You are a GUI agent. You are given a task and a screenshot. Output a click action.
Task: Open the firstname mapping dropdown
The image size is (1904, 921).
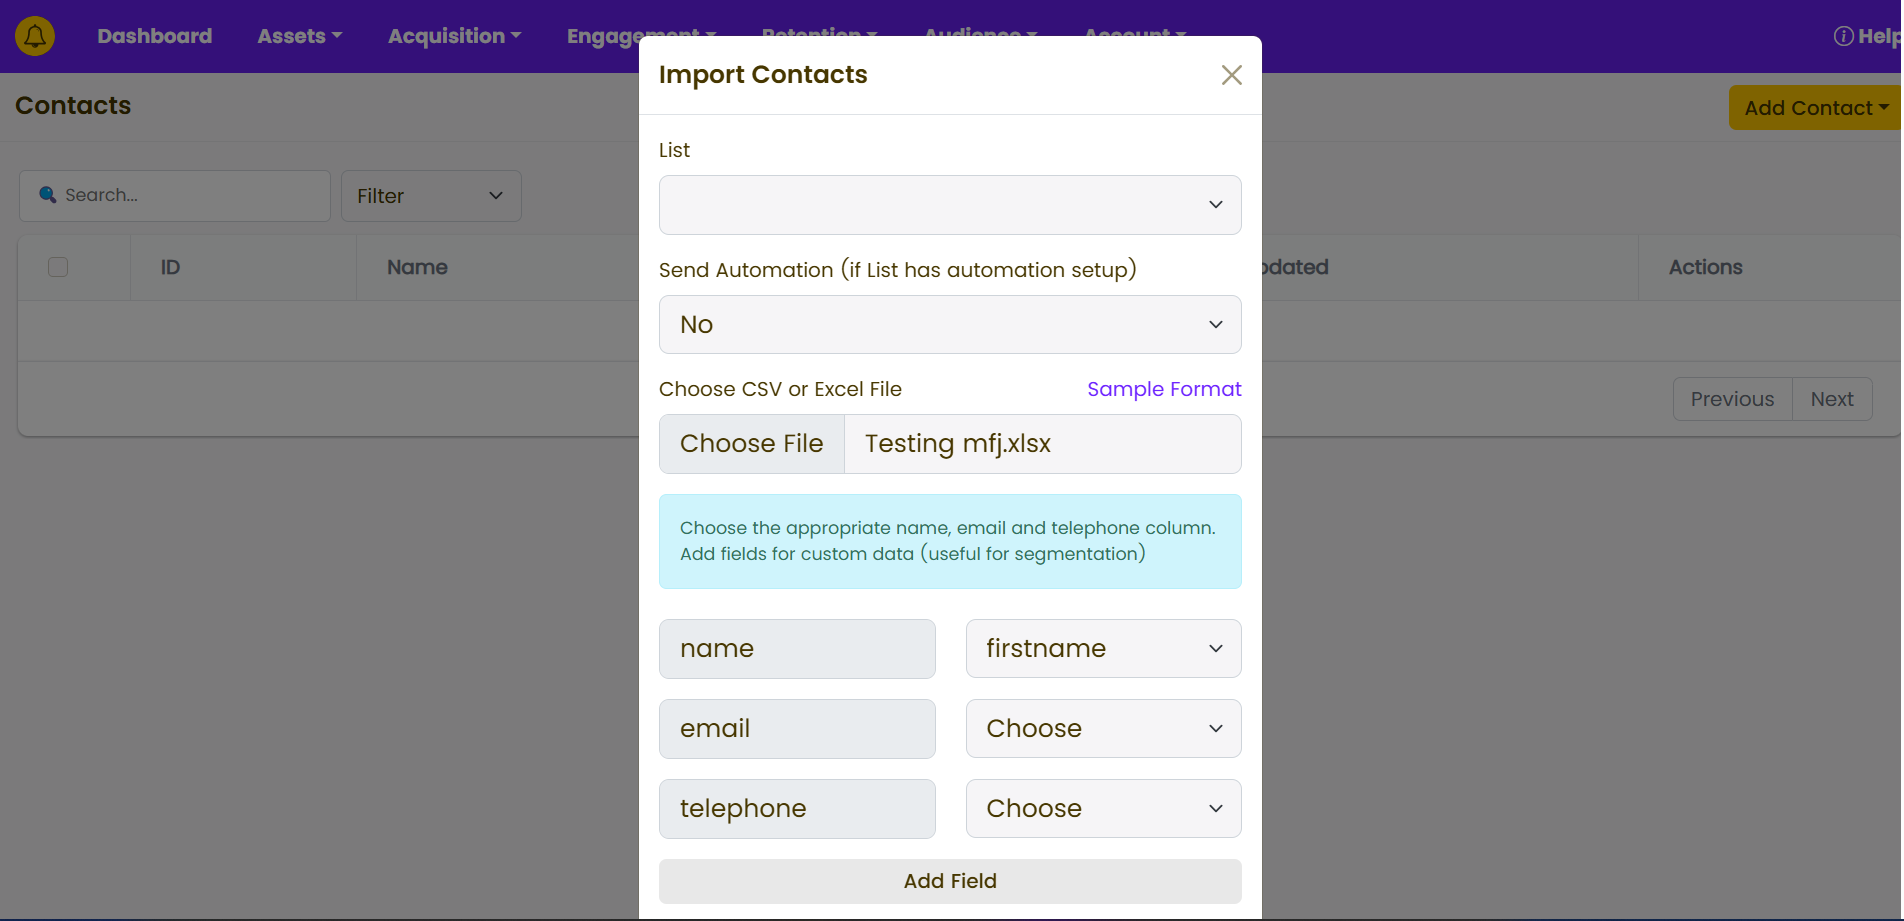point(1103,649)
